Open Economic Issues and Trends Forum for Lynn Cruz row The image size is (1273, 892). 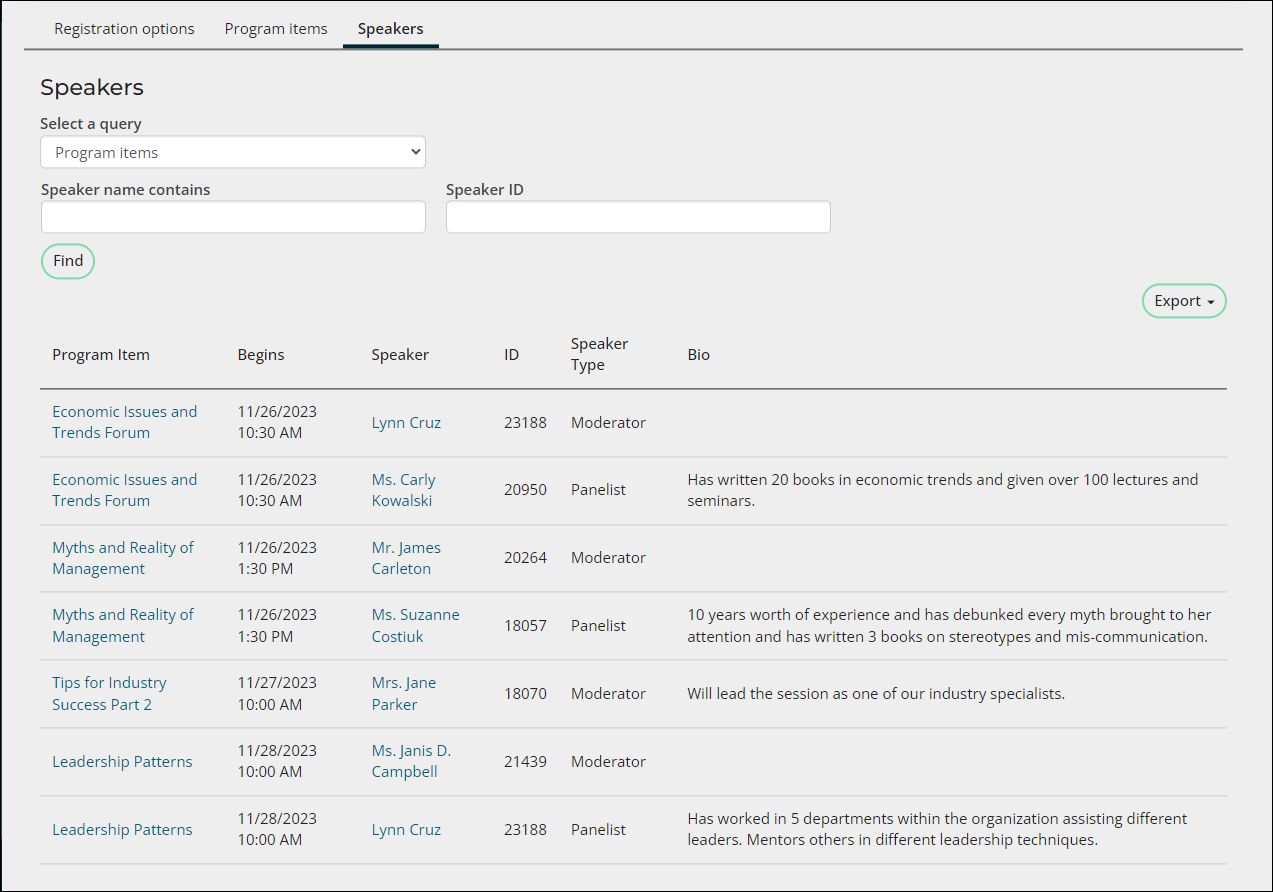pos(125,422)
